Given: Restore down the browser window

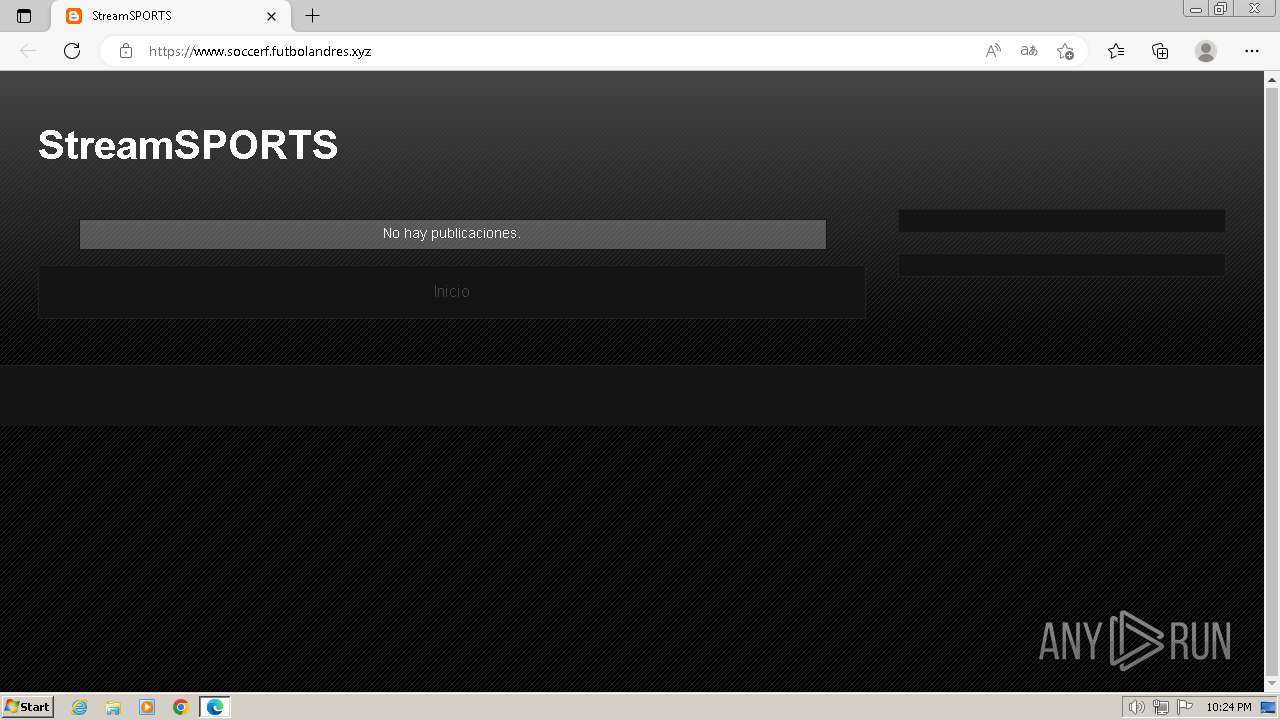Looking at the screenshot, I should [1221, 8].
